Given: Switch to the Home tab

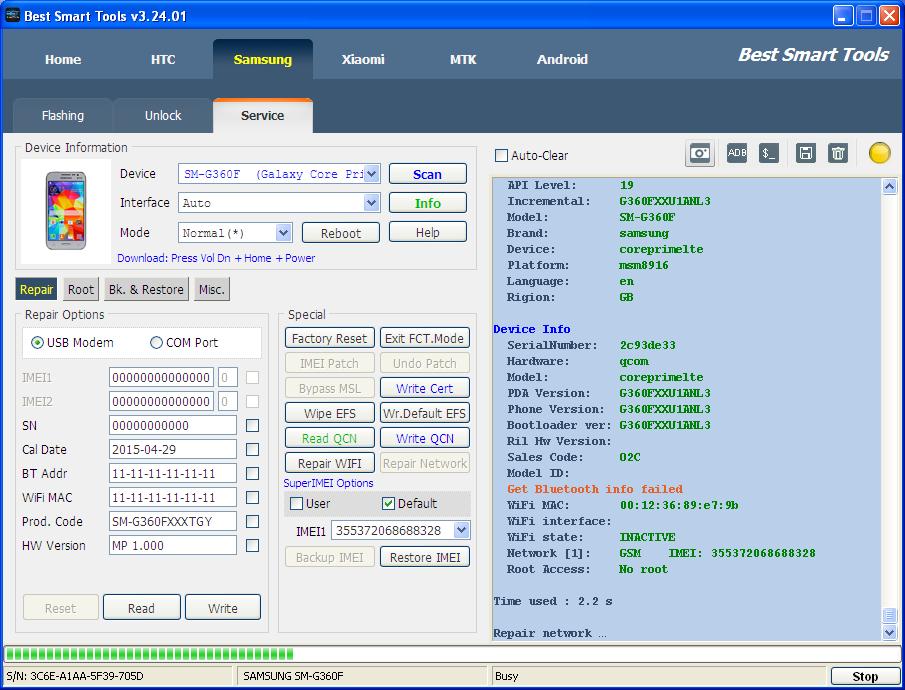Looking at the screenshot, I should (63, 59).
